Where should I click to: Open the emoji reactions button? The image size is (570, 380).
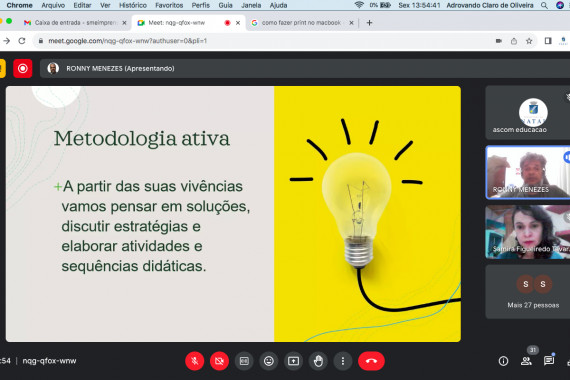(x=269, y=361)
